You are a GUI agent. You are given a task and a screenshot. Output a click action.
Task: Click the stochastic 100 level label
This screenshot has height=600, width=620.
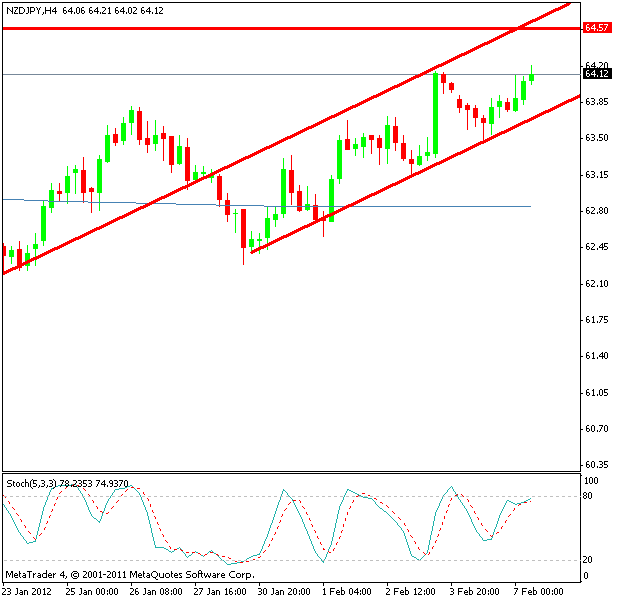591,481
